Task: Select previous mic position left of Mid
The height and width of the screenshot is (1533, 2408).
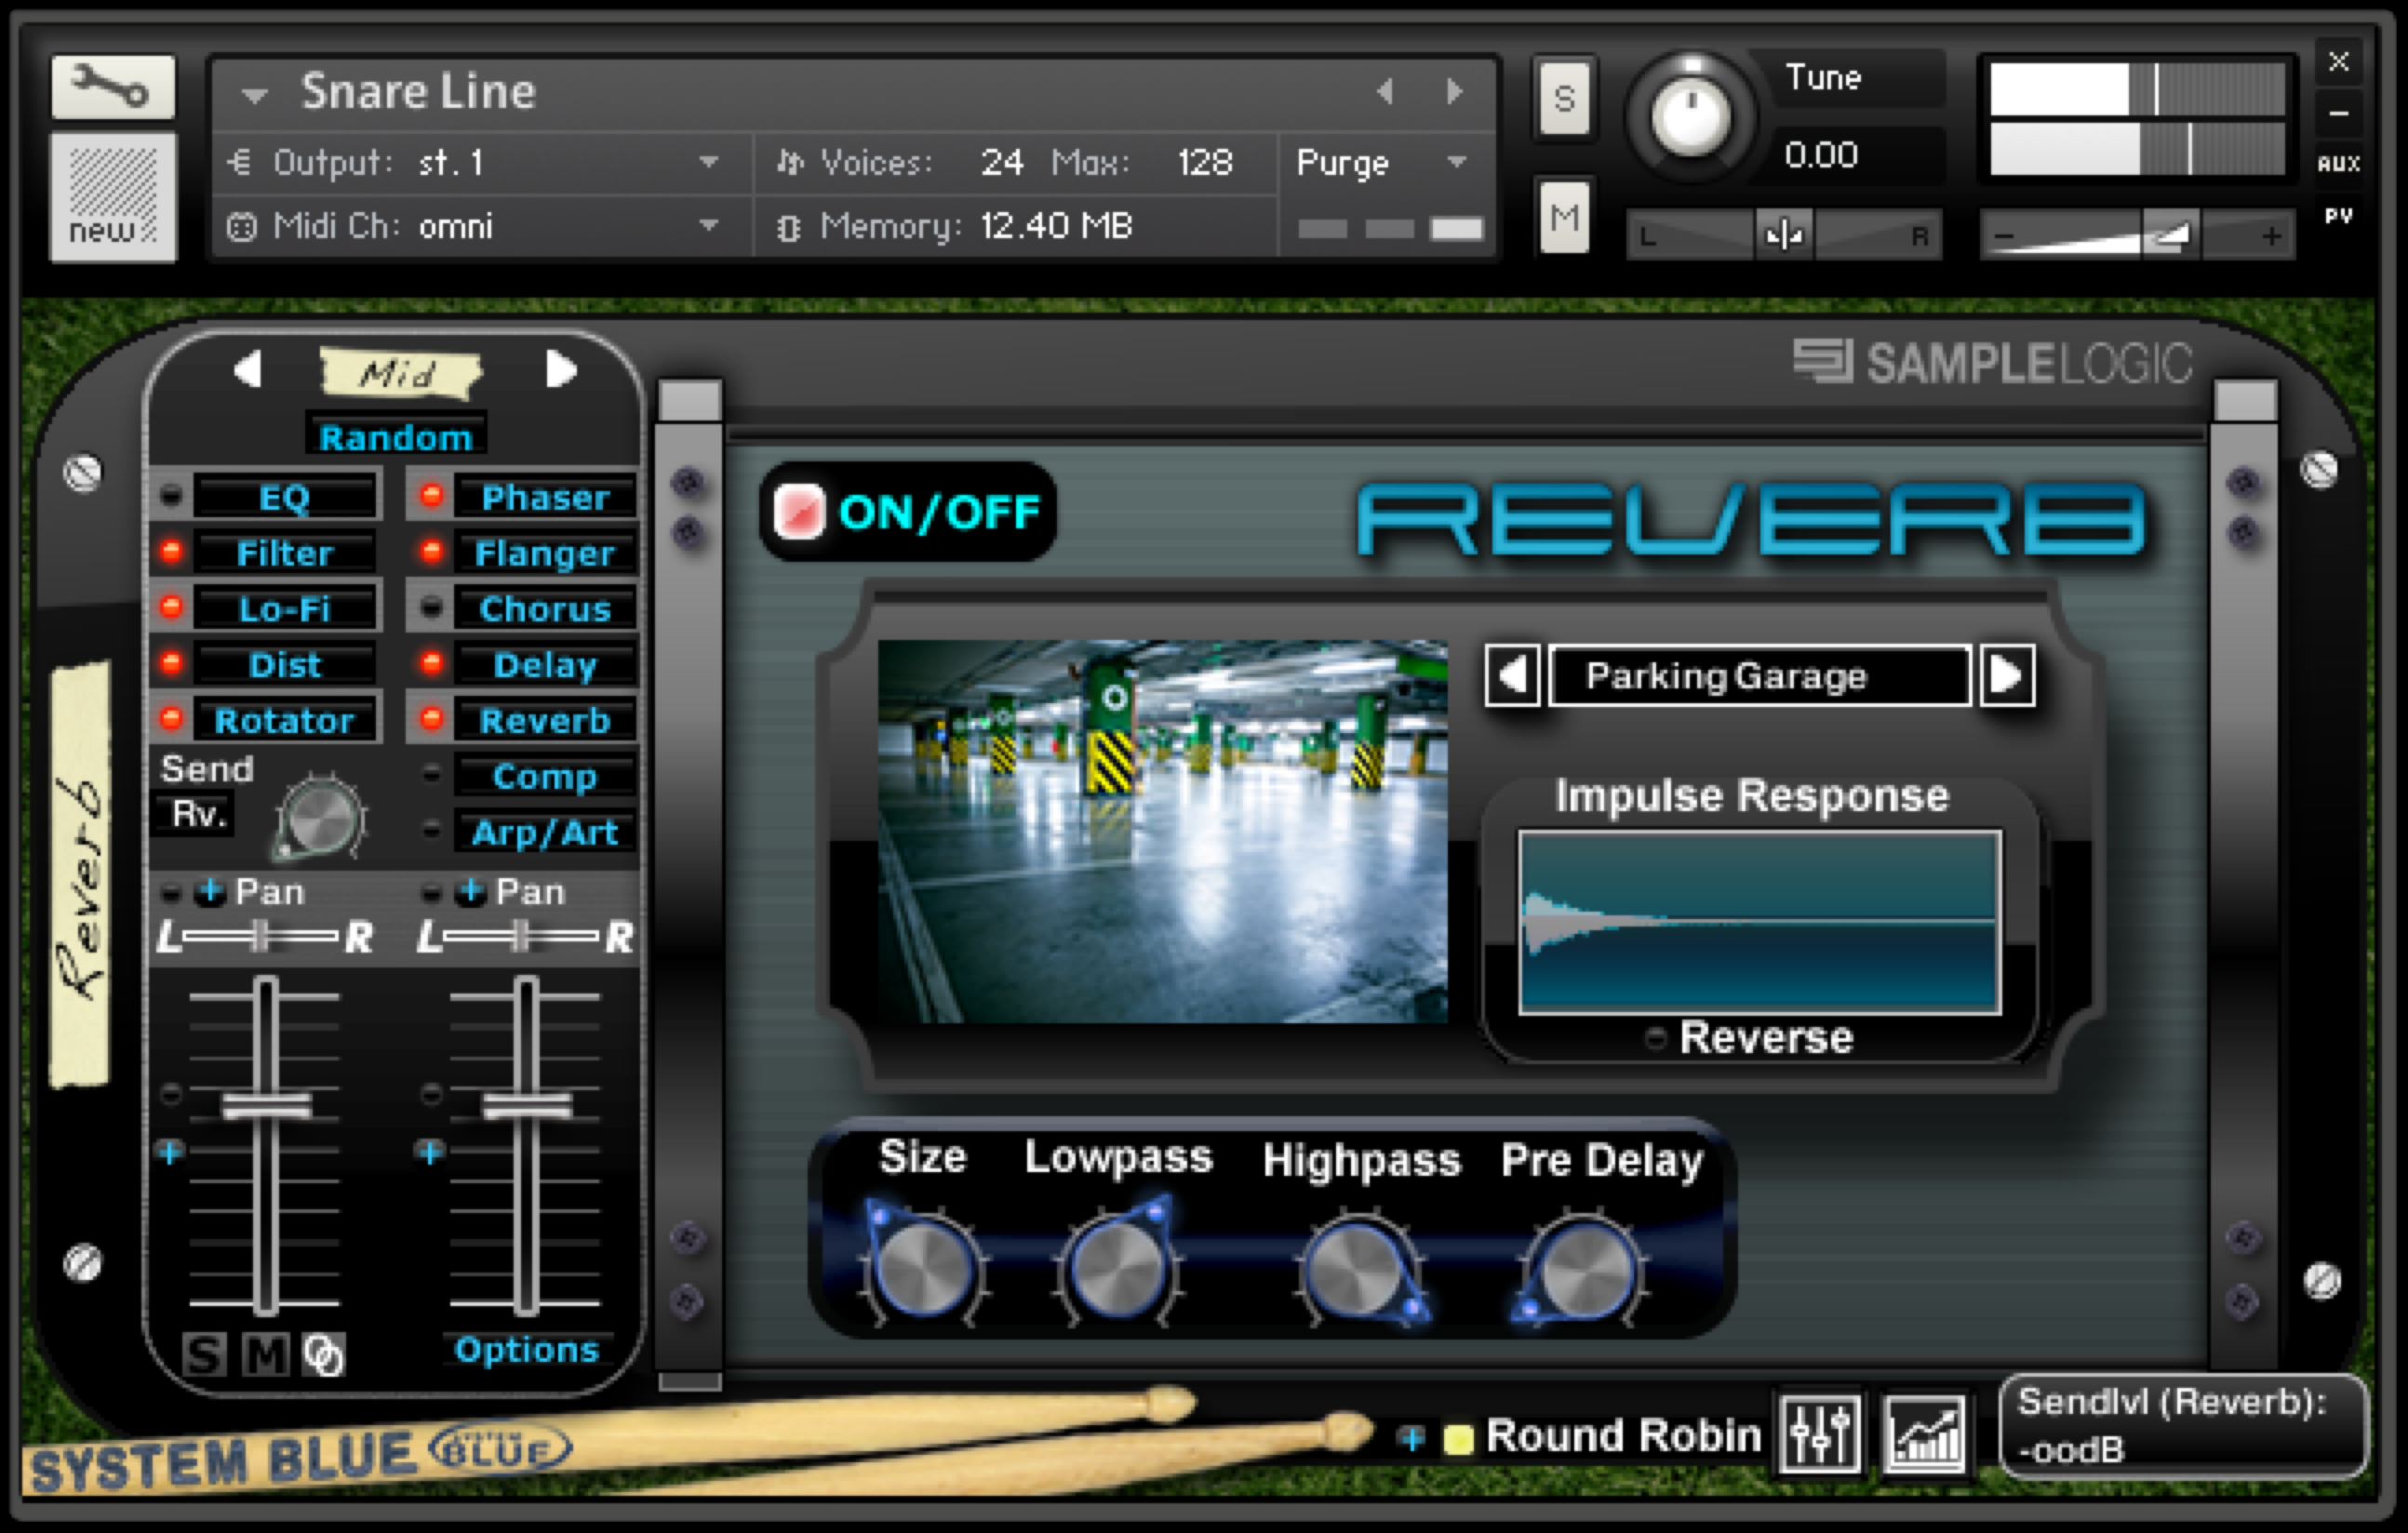Action: (248, 369)
